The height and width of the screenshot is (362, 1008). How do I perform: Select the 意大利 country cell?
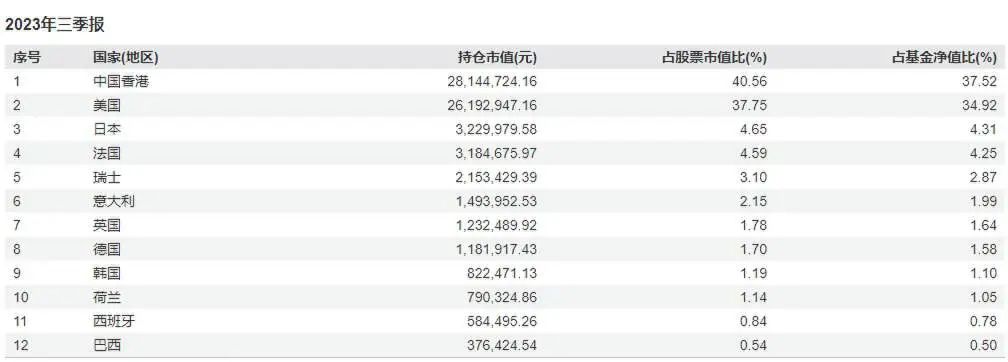tap(114, 201)
